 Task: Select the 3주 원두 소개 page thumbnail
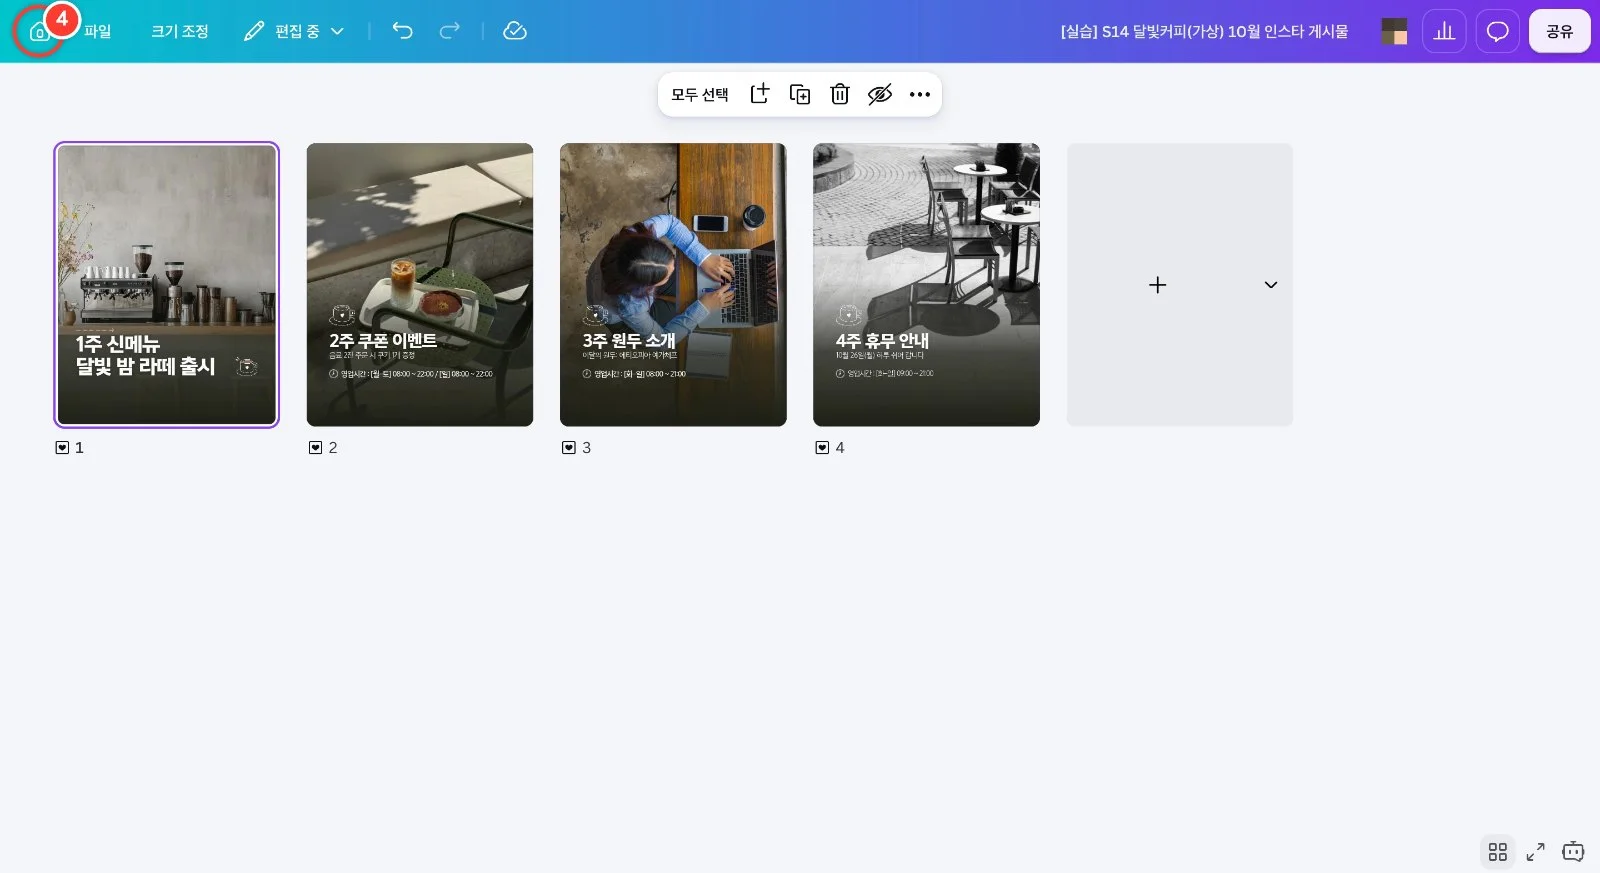tap(673, 285)
